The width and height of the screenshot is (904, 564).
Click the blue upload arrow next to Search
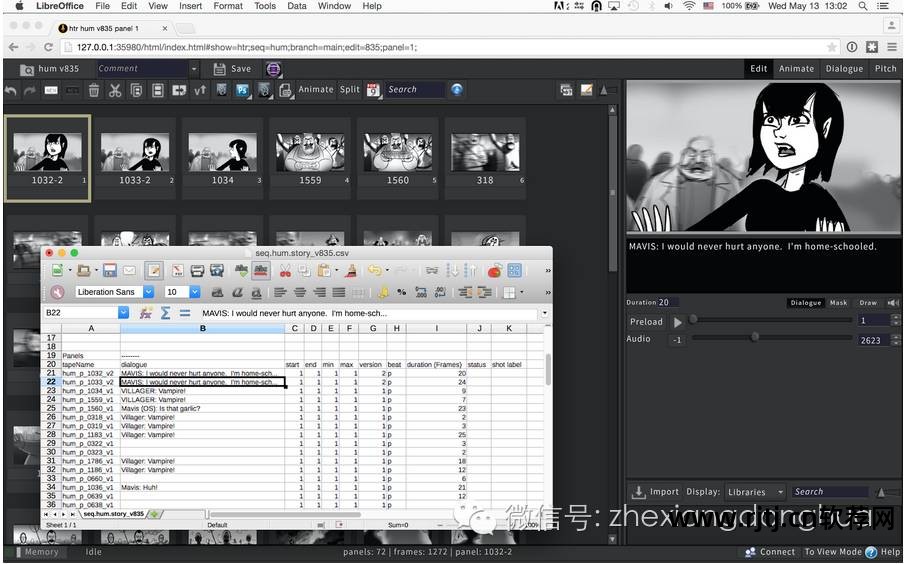pyautogui.click(x=457, y=90)
